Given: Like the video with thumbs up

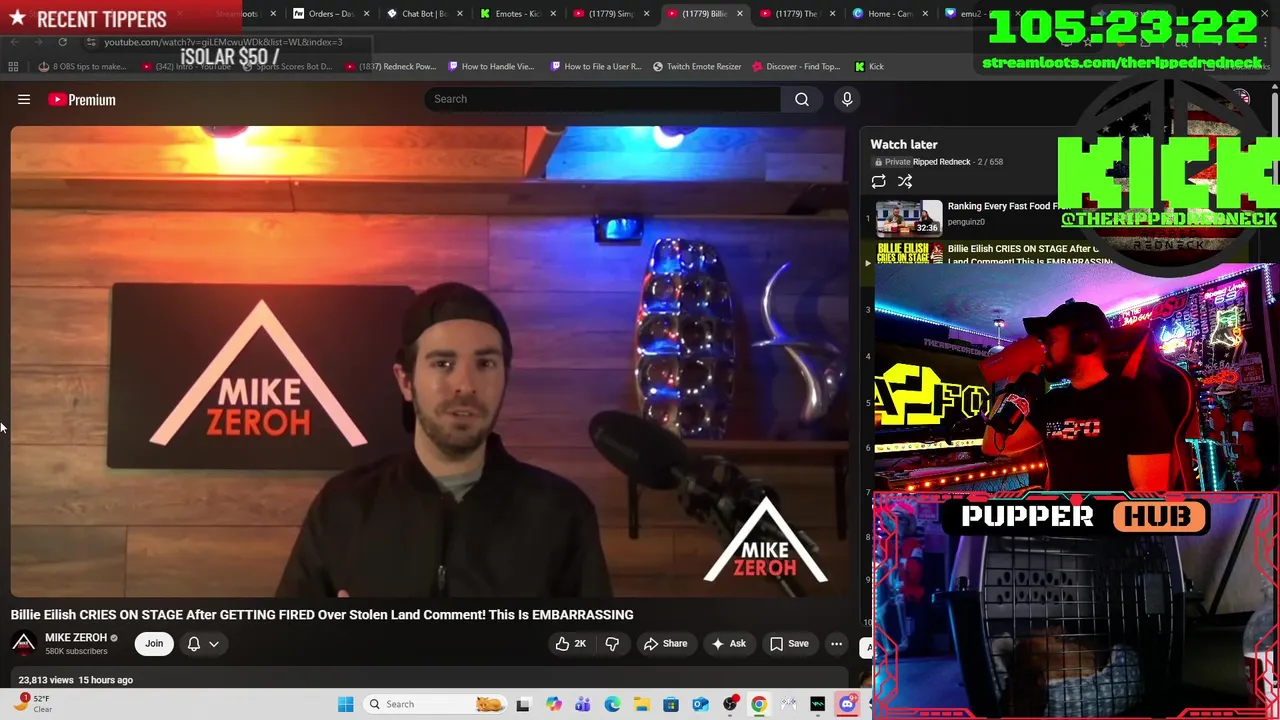Looking at the screenshot, I should (x=571, y=644).
